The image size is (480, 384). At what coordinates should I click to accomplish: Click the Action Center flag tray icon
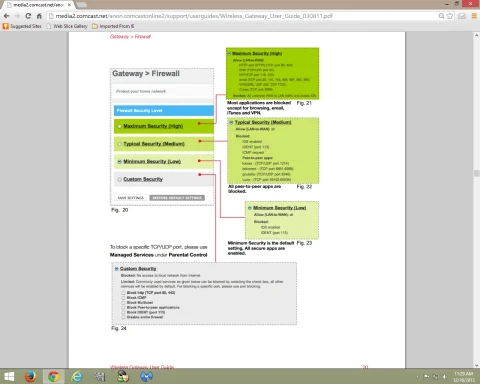426,377
